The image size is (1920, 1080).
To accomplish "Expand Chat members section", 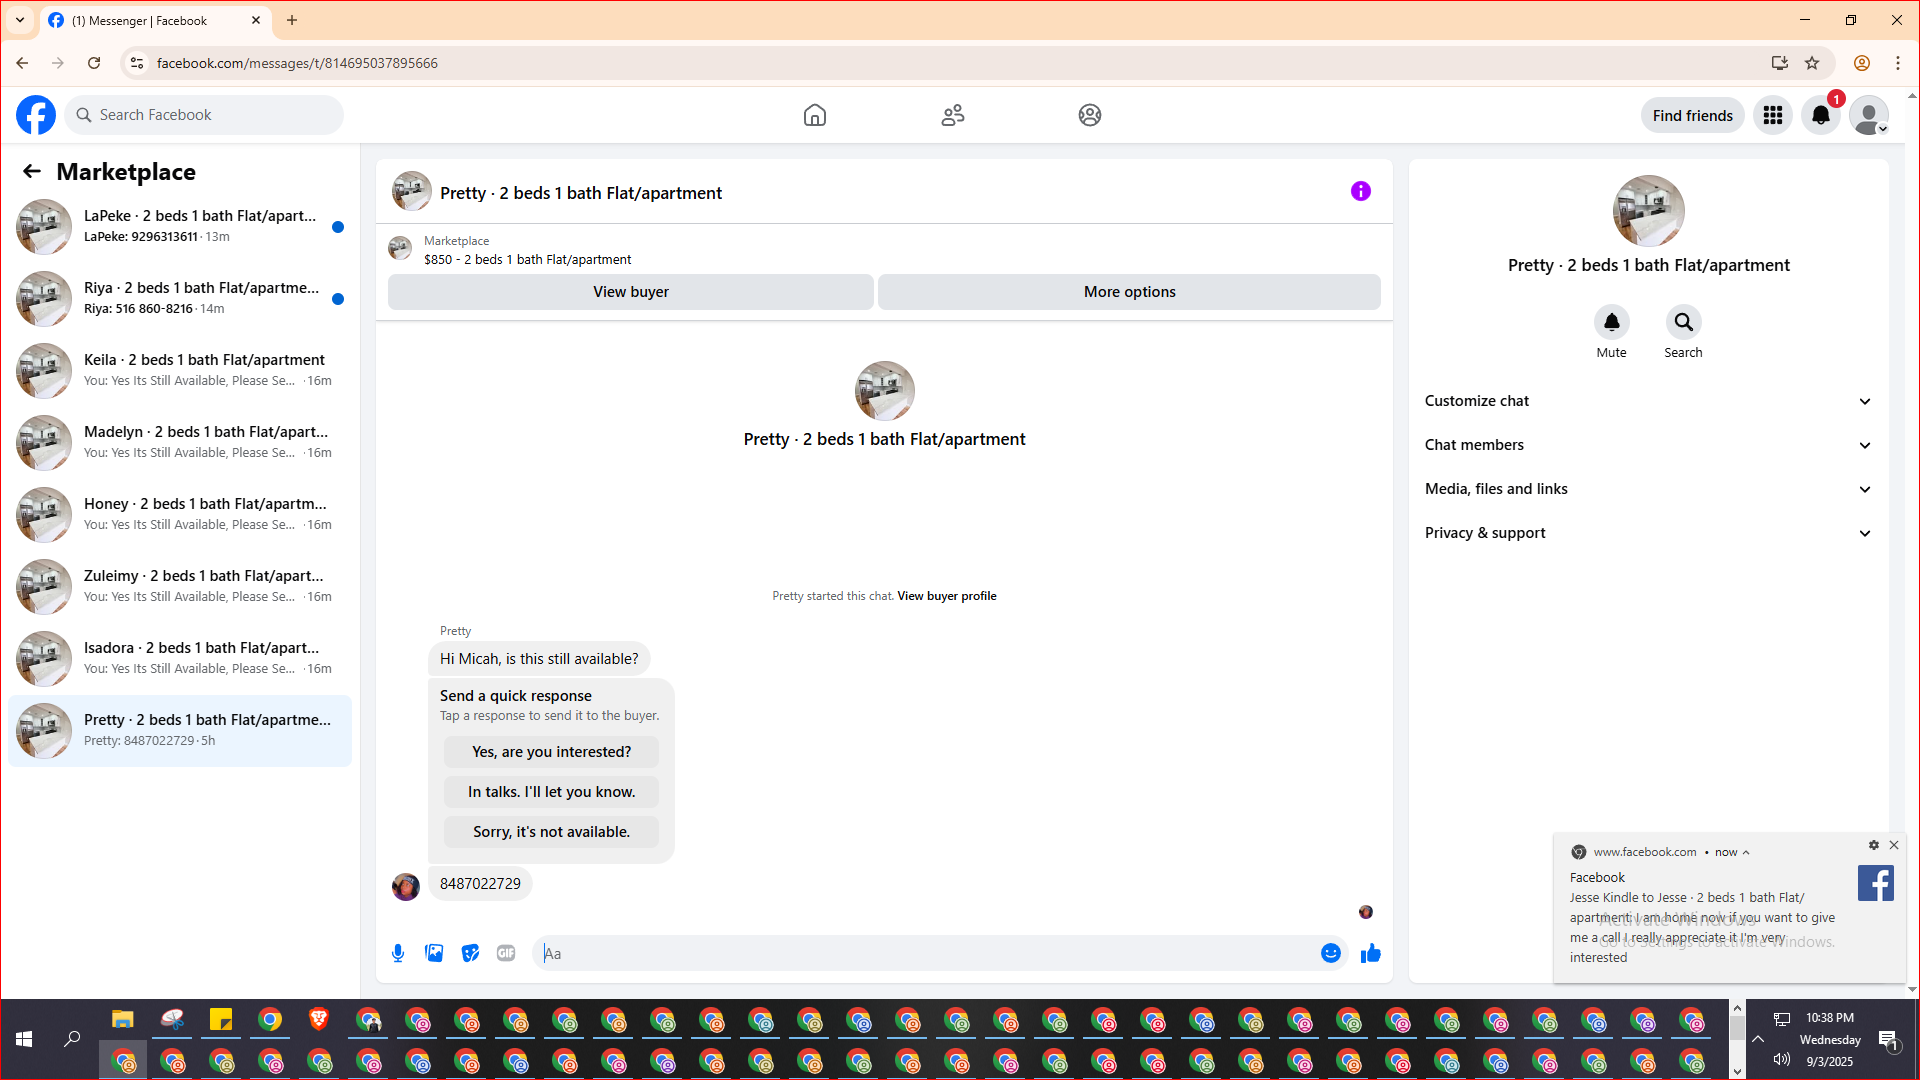I will pyautogui.click(x=1649, y=445).
